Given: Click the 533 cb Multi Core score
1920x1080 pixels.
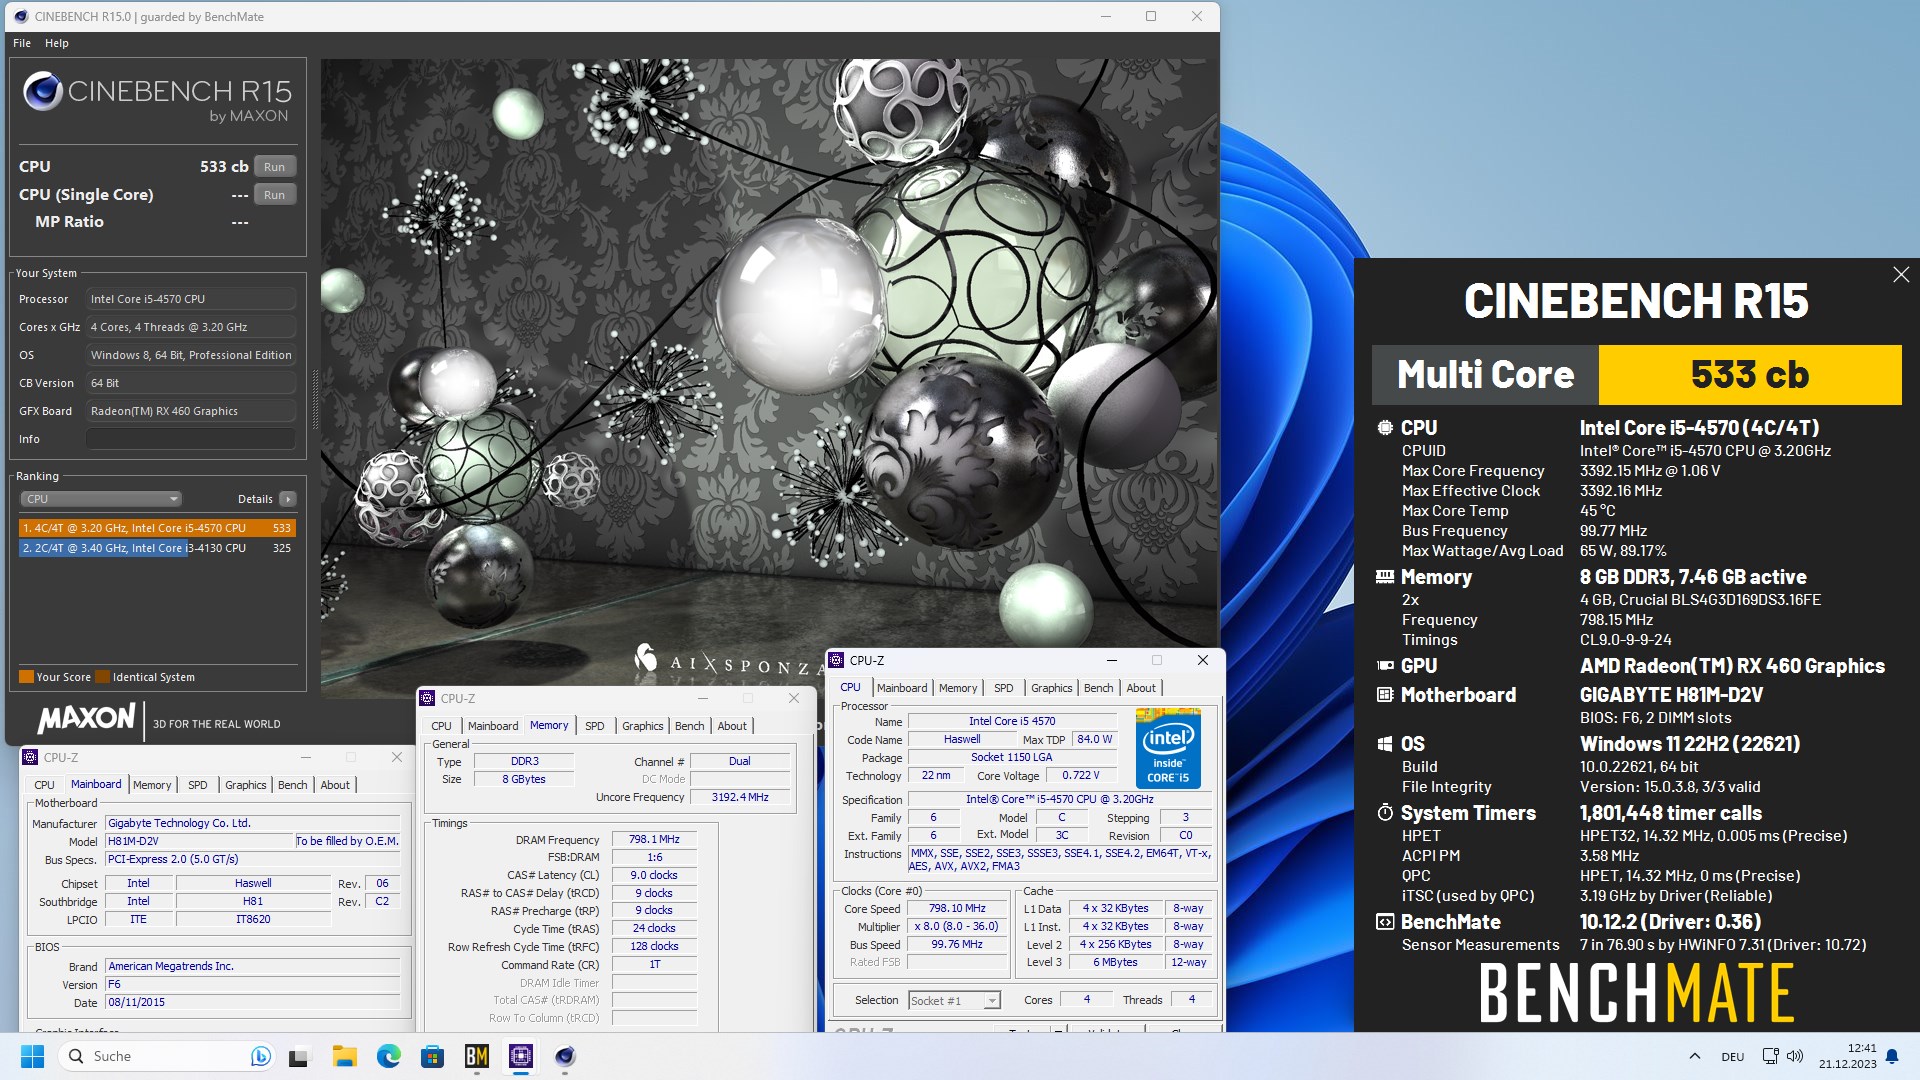Looking at the screenshot, I should point(1750,375).
